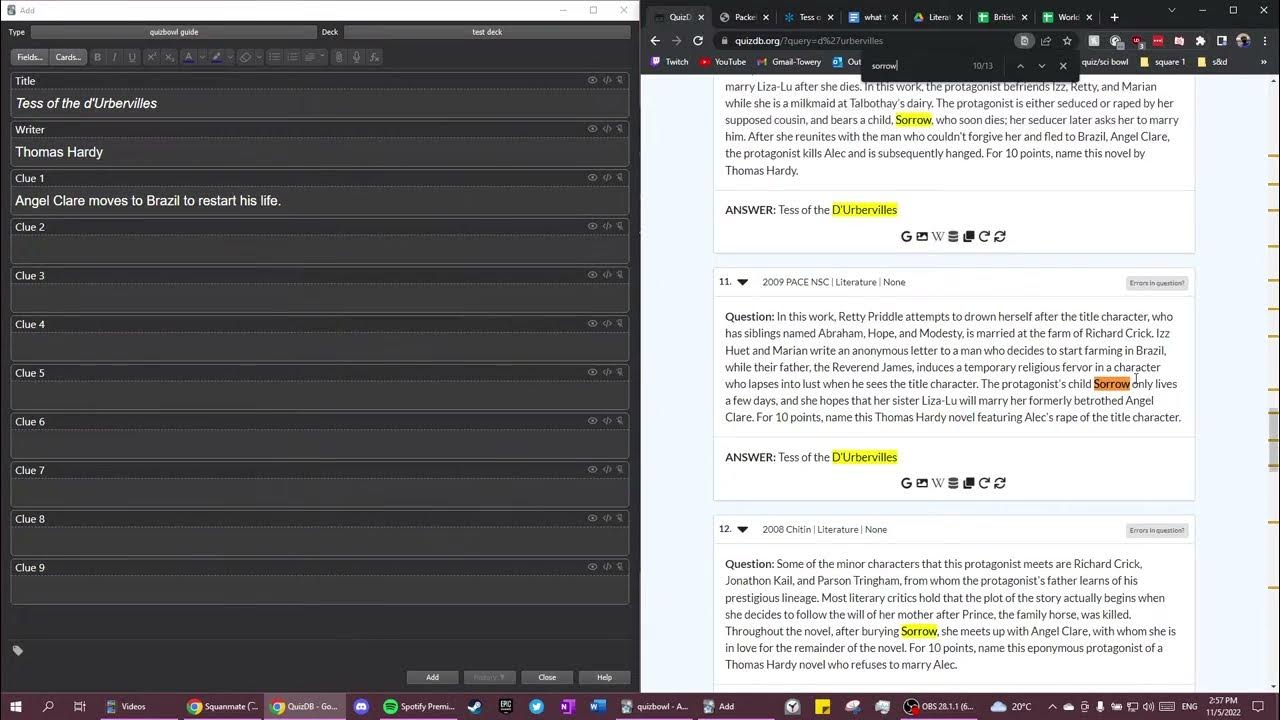Switch to the 'what t' Docs tab
Screen dimensions: 1280x720
(x=873, y=17)
